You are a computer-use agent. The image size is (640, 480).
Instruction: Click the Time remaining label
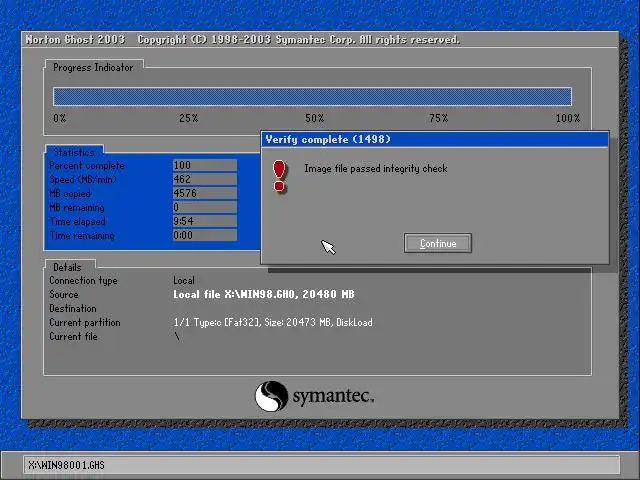coord(82,236)
